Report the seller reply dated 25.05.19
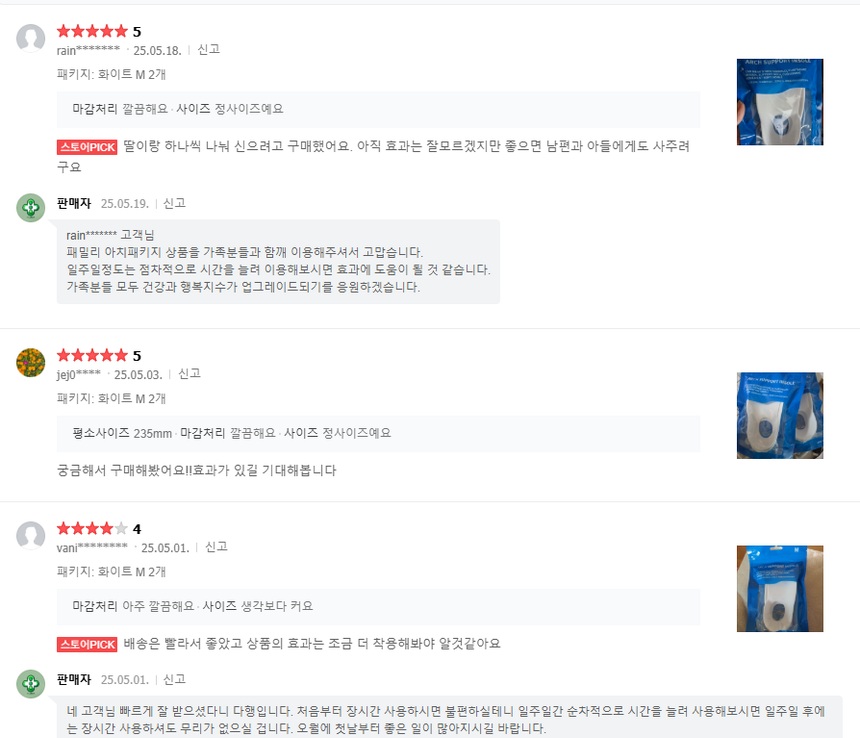Screen dimensions: 860x738 click(174, 203)
